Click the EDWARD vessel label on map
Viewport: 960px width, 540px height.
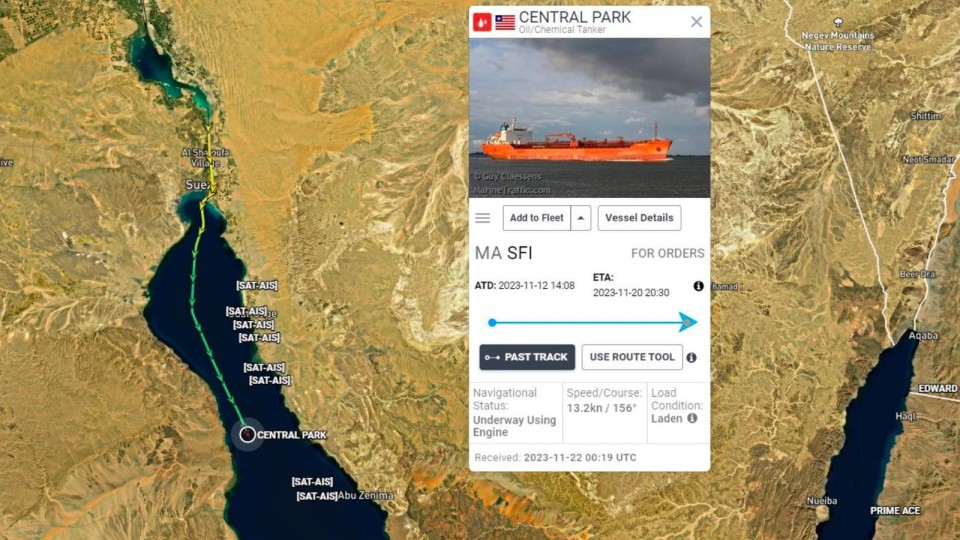(x=937, y=389)
